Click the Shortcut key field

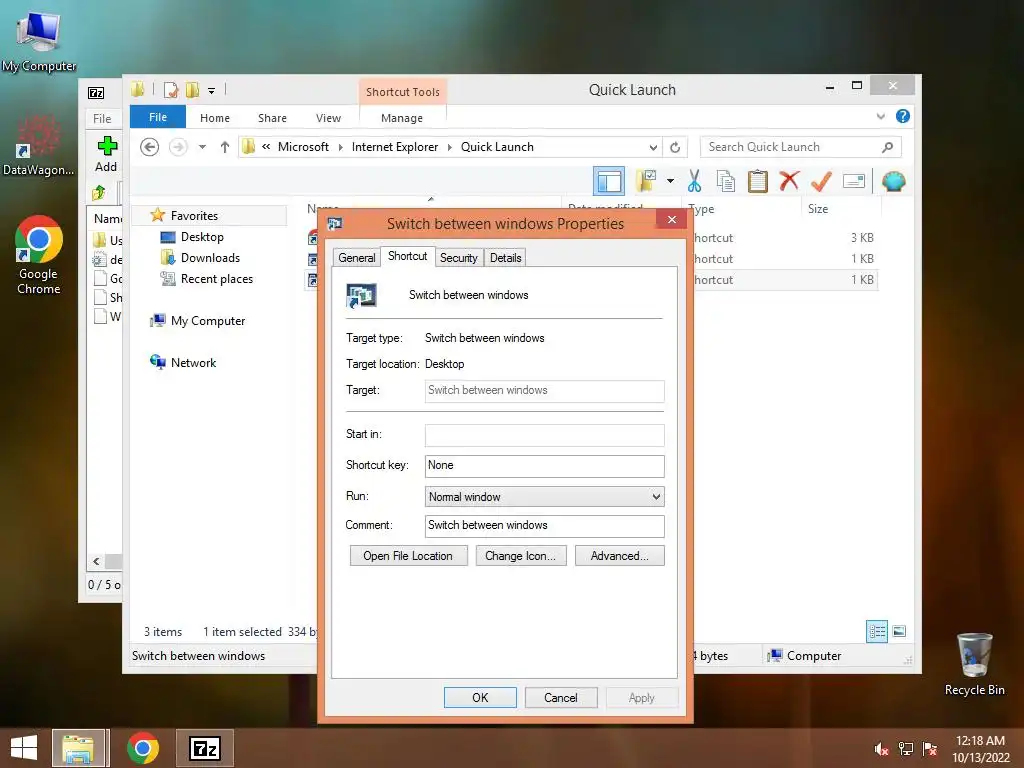(544, 466)
